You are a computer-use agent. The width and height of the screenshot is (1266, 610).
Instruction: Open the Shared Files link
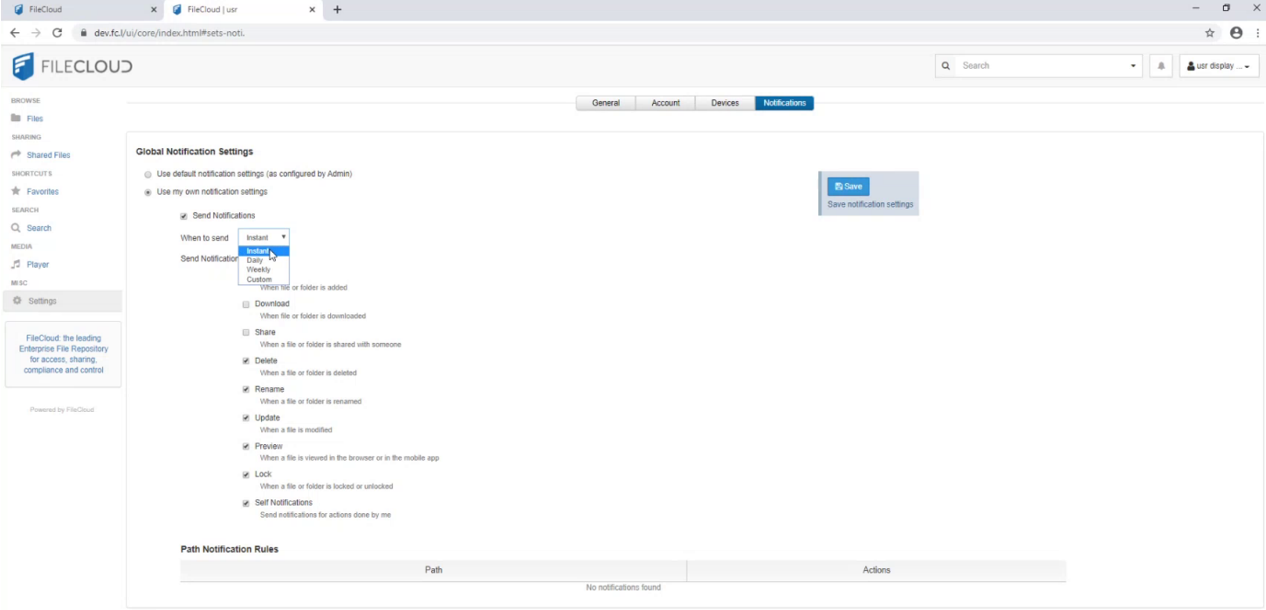pos(49,155)
